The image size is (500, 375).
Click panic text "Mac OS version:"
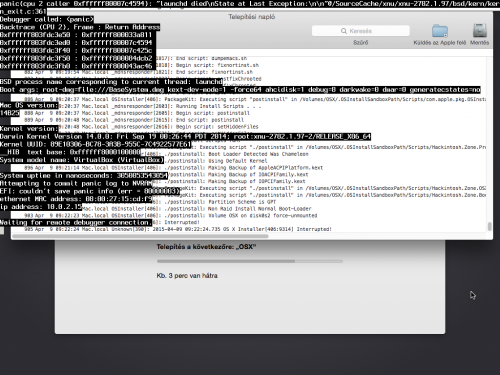point(29,105)
